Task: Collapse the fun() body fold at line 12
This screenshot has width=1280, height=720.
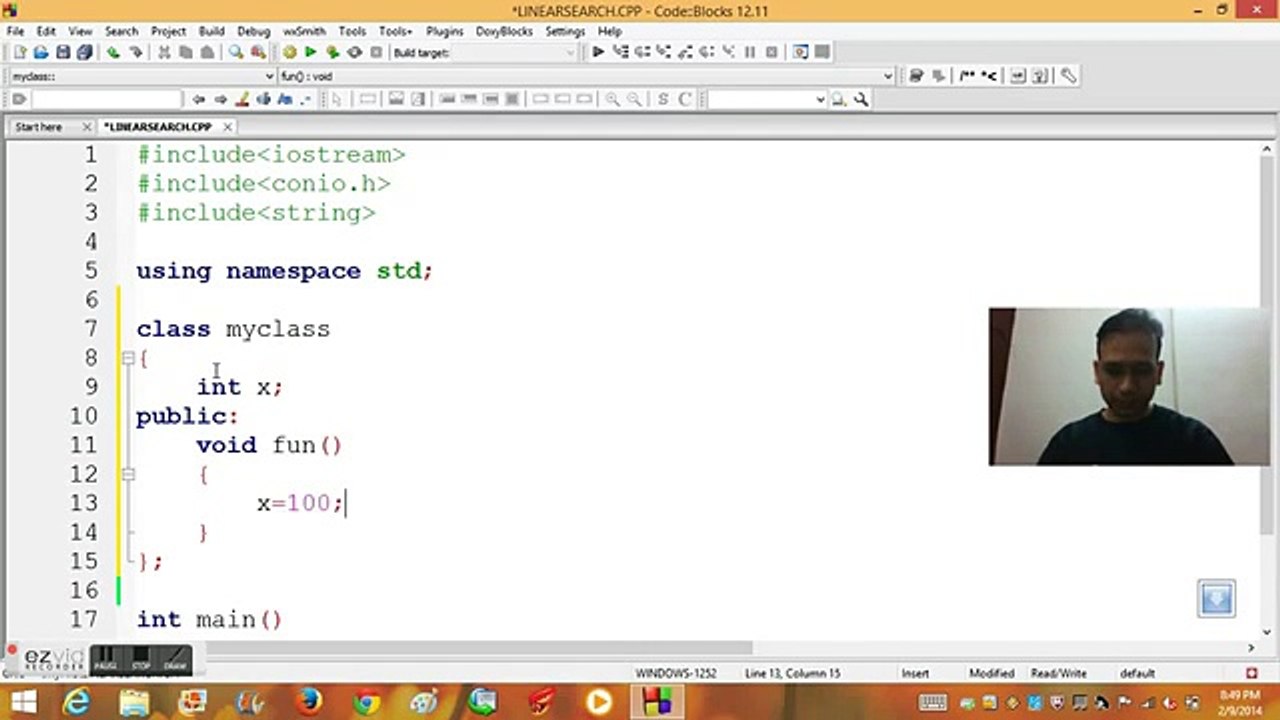Action: (127, 473)
